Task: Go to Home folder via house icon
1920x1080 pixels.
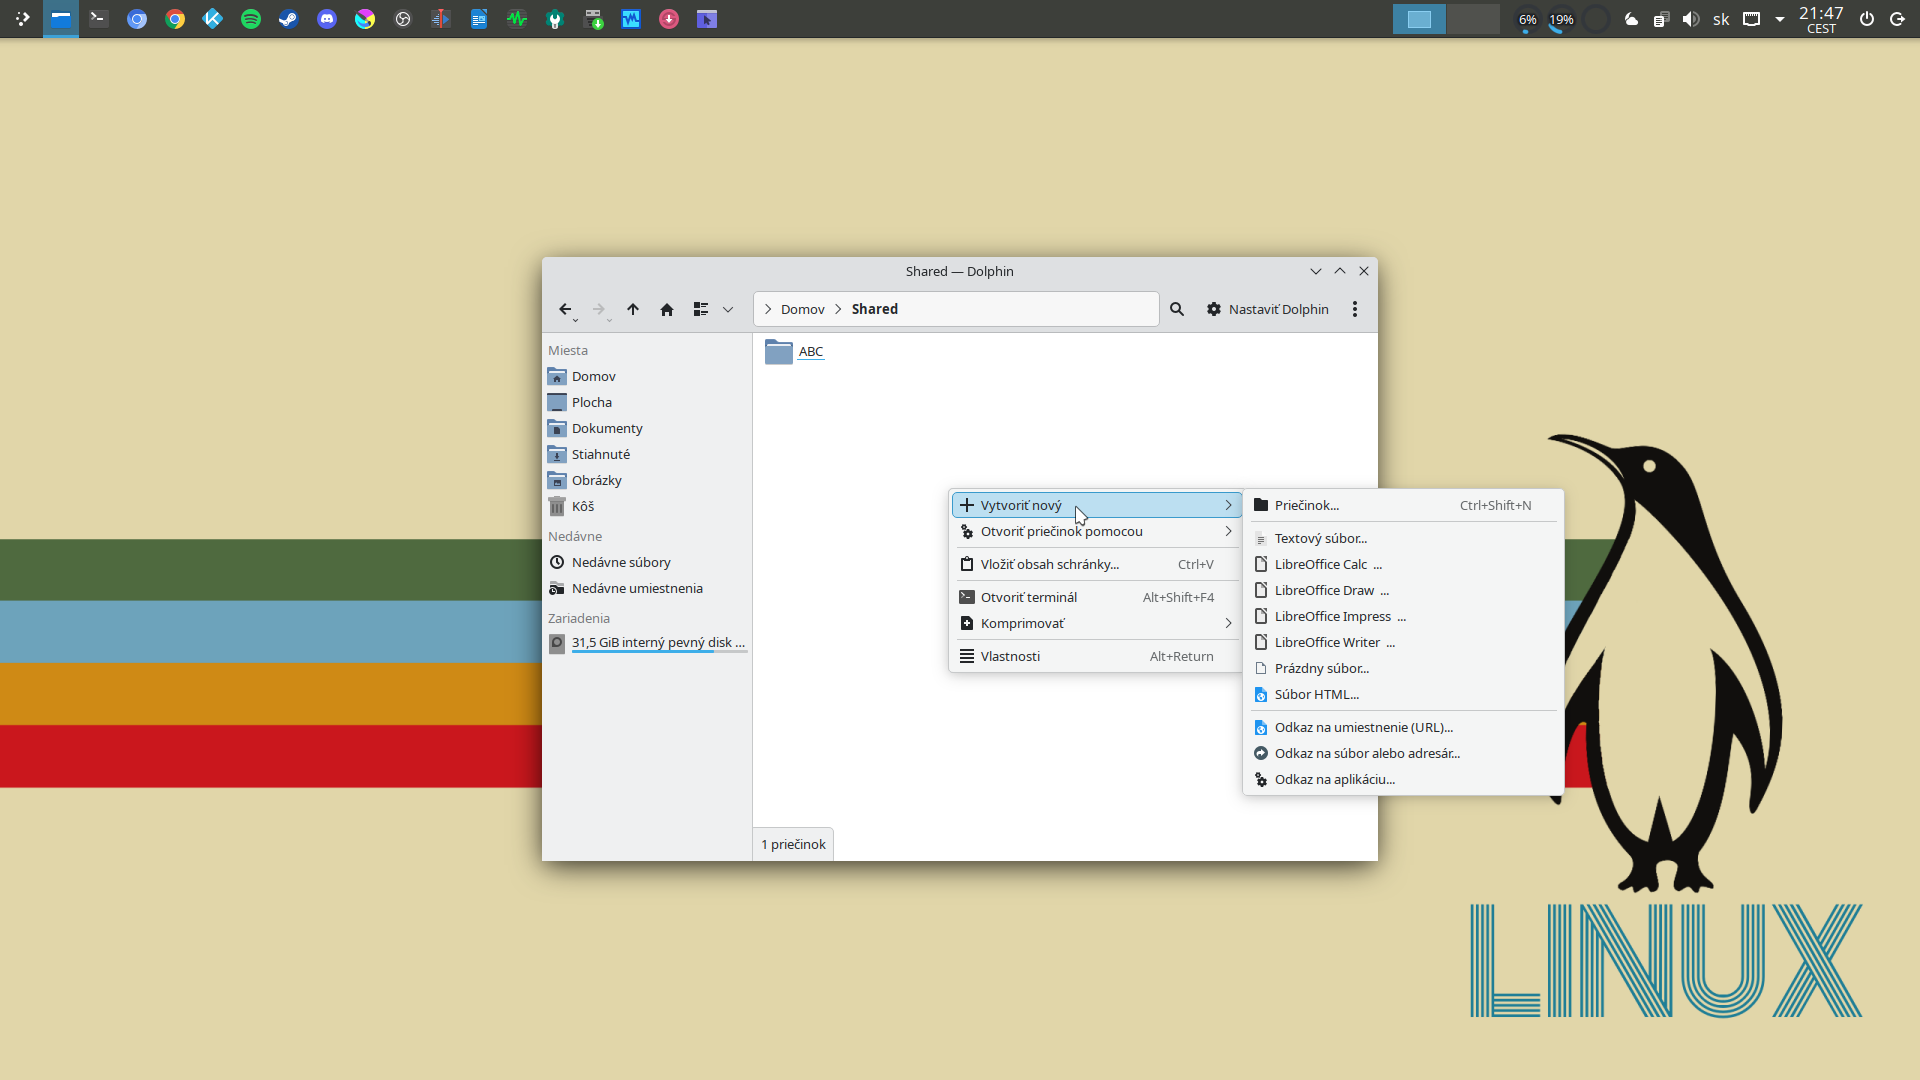Action: tap(667, 310)
